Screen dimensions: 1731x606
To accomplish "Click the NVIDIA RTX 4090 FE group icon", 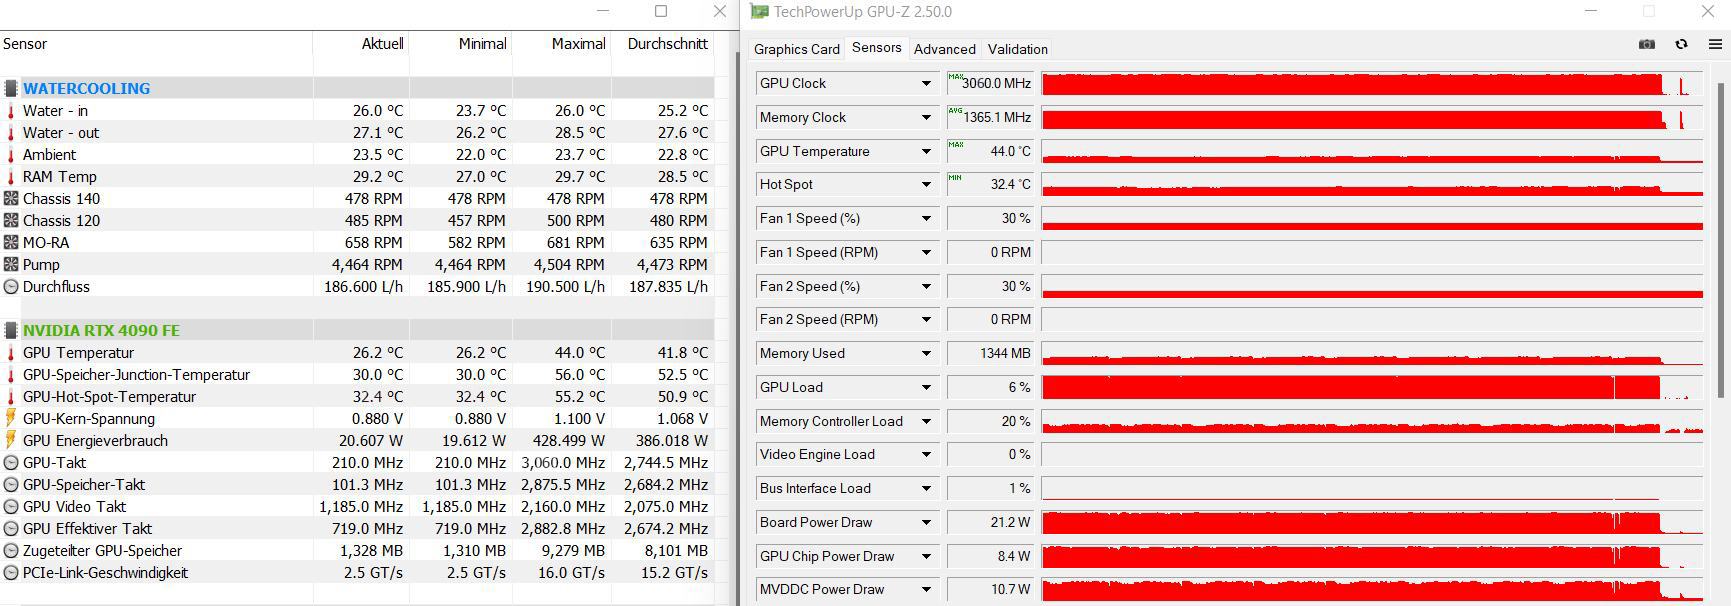I will 11,330.
